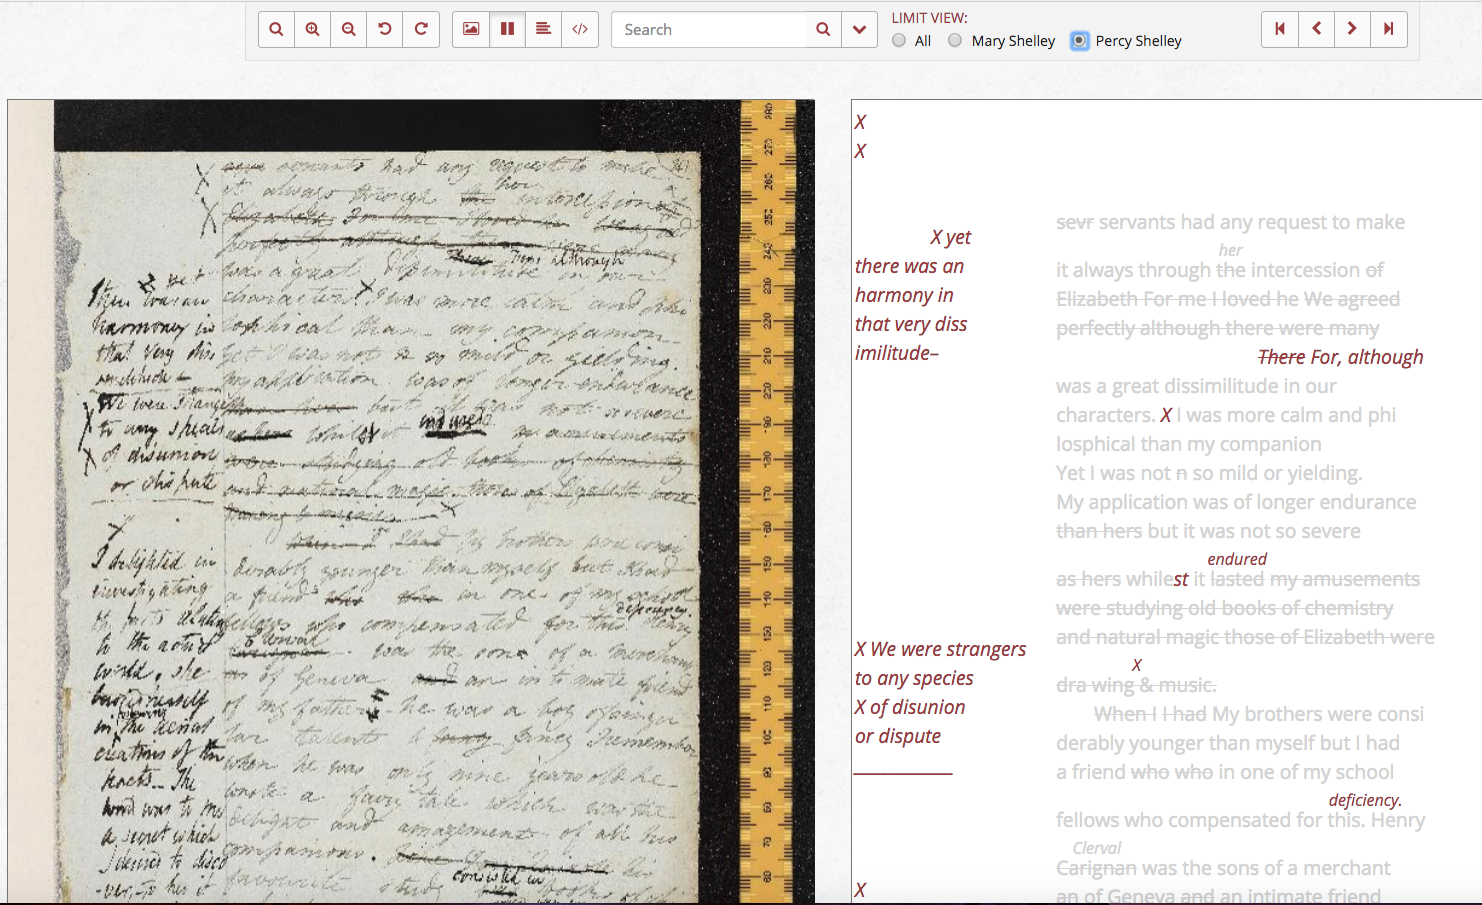Click the marginal text 'that very diss'

(x=911, y=324)
